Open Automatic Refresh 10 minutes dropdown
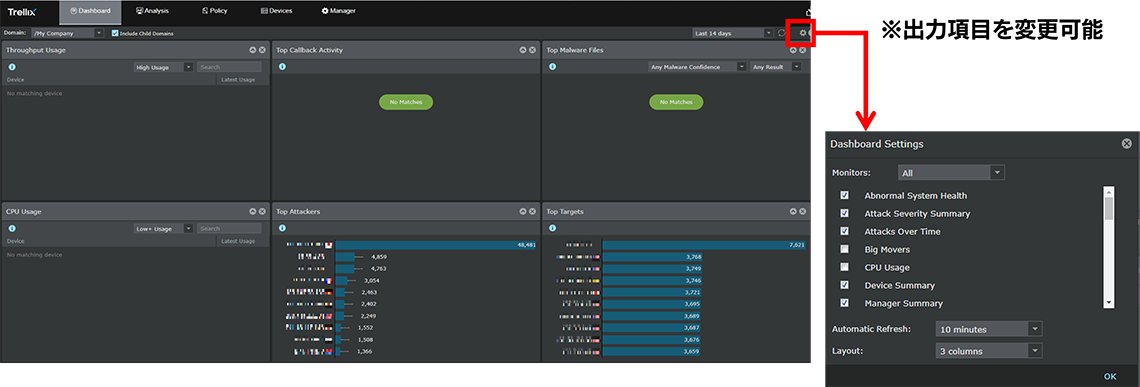The height and width of the screenshot is (387, 1140). pos(989,329)
